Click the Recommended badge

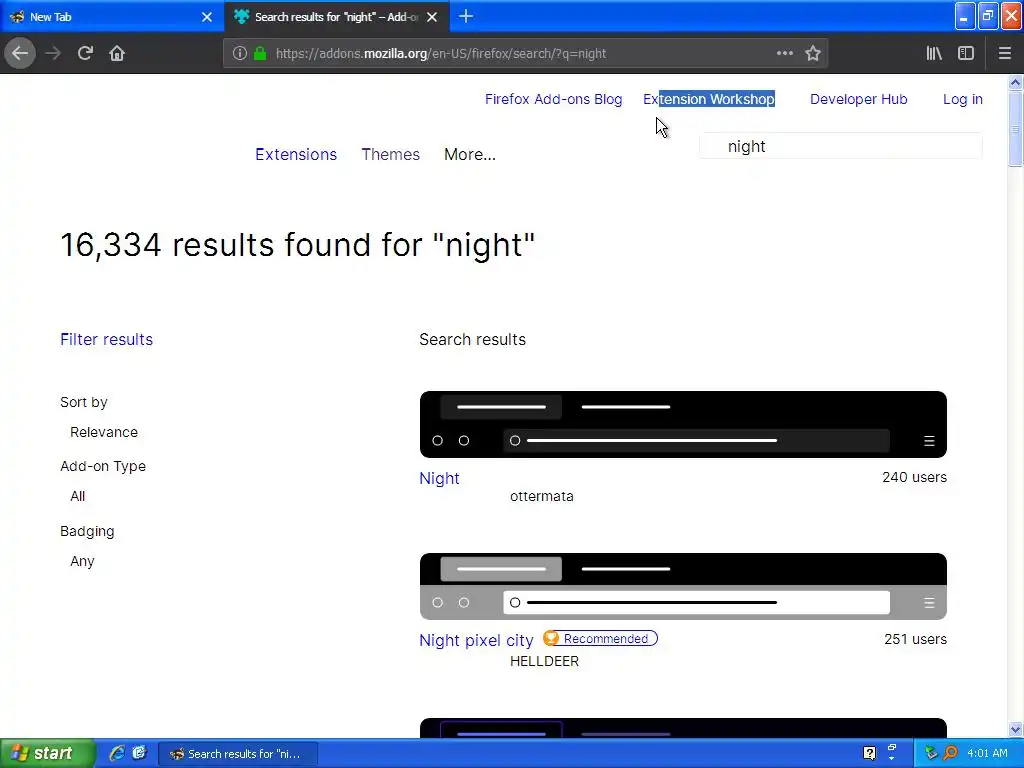(600, 639)
